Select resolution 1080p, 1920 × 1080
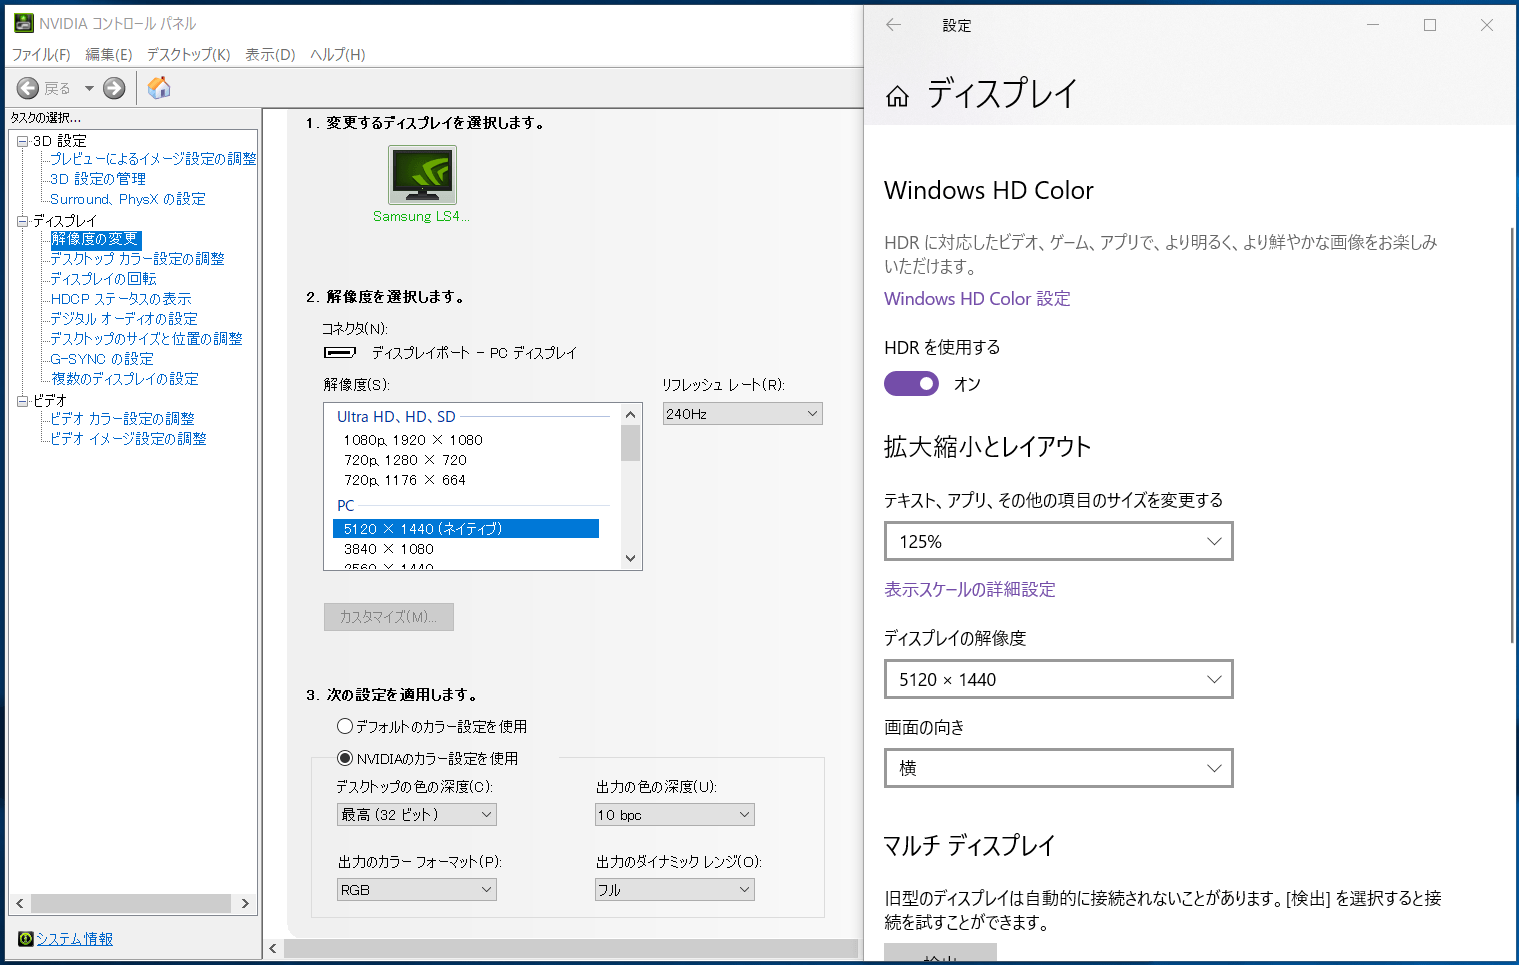The width and height of the screenshot is (1519, 965). (413, 440)
